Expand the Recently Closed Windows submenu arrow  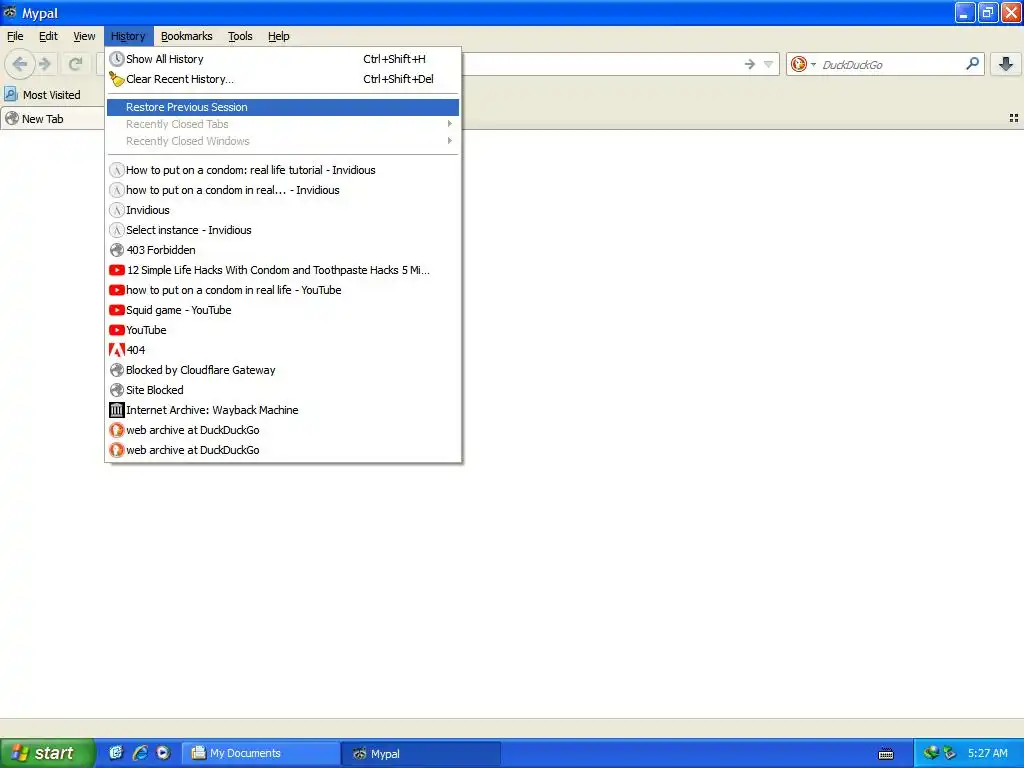[449, 141]
